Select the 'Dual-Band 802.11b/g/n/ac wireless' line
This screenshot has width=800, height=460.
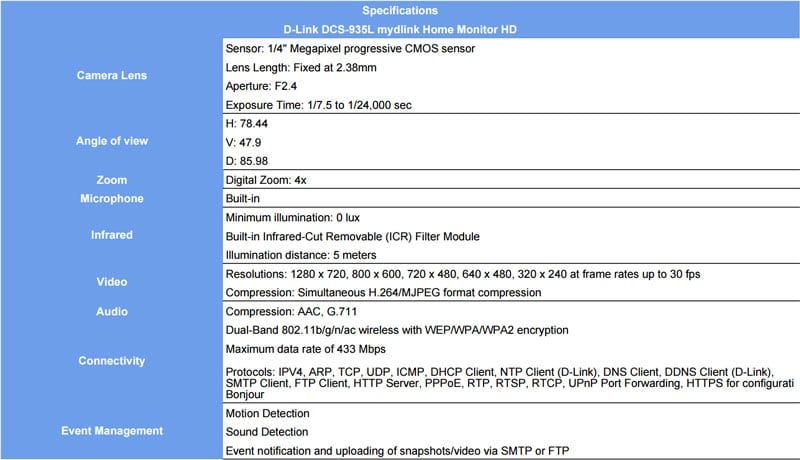tap(397, 330)
